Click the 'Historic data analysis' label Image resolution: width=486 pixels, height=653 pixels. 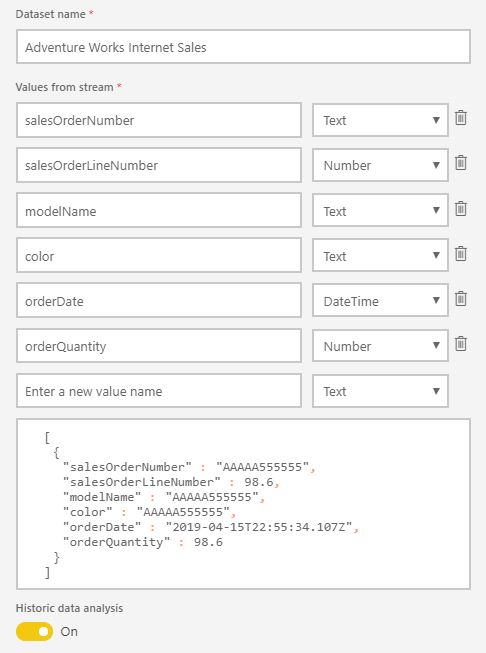coord(70,608)
